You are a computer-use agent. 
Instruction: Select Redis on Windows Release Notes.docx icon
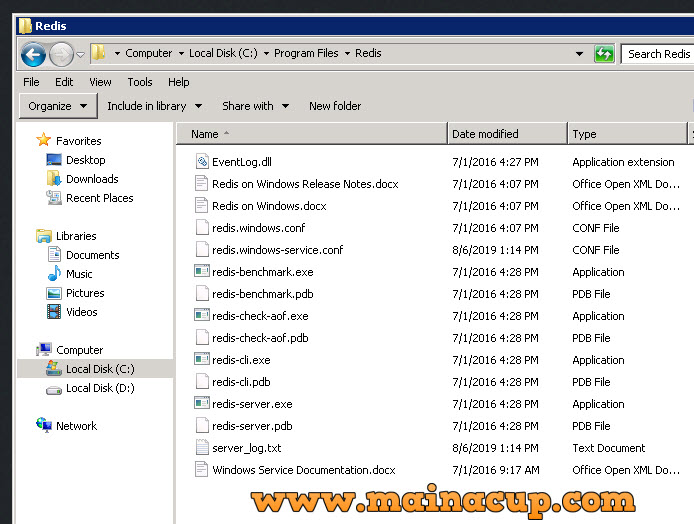click(x=201, y=183)
